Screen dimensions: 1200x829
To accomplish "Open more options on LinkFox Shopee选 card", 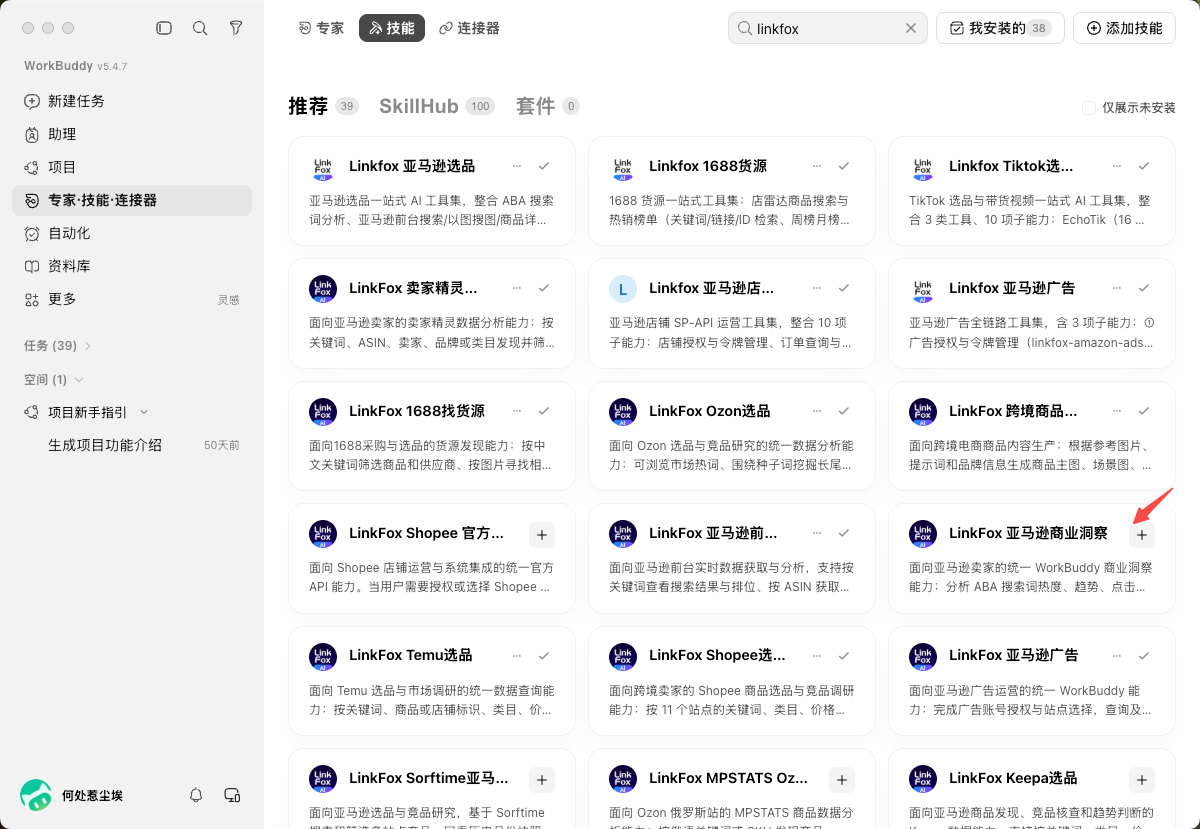I will 817,656.
